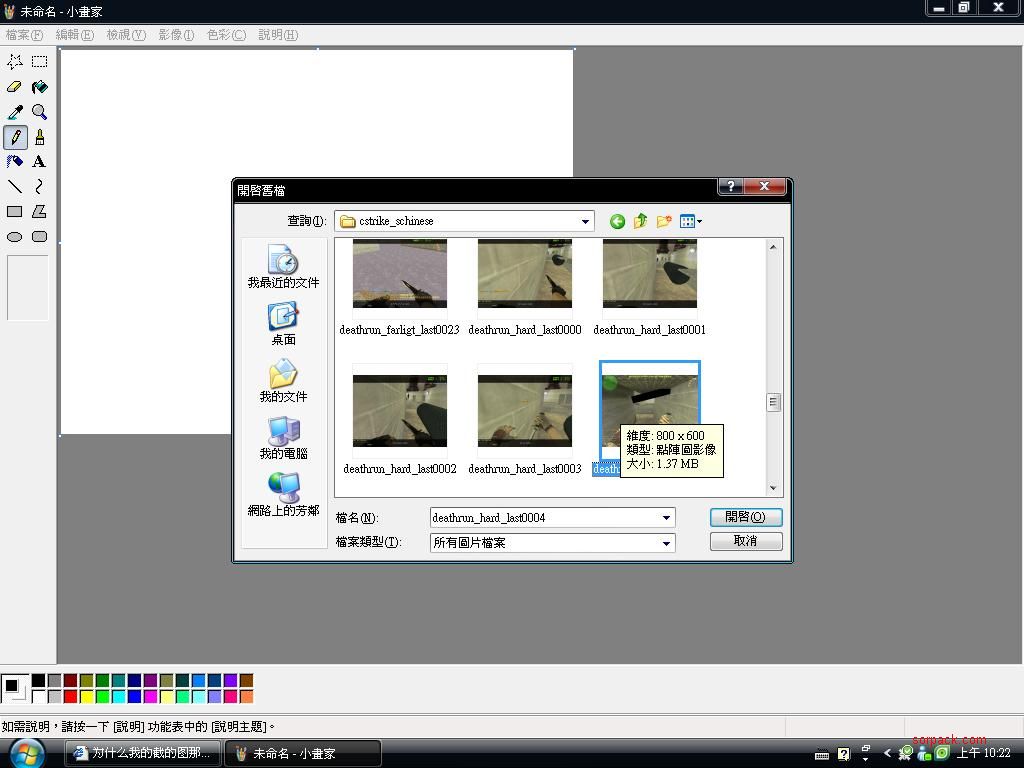Select the Text tool
The height and width of the screenshot is (768, 1024).
point(39,161)
